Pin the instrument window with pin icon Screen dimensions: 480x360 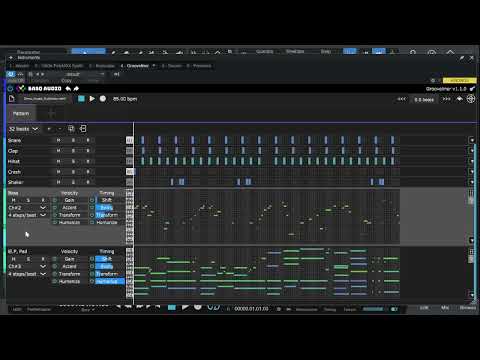coord(462,58)
